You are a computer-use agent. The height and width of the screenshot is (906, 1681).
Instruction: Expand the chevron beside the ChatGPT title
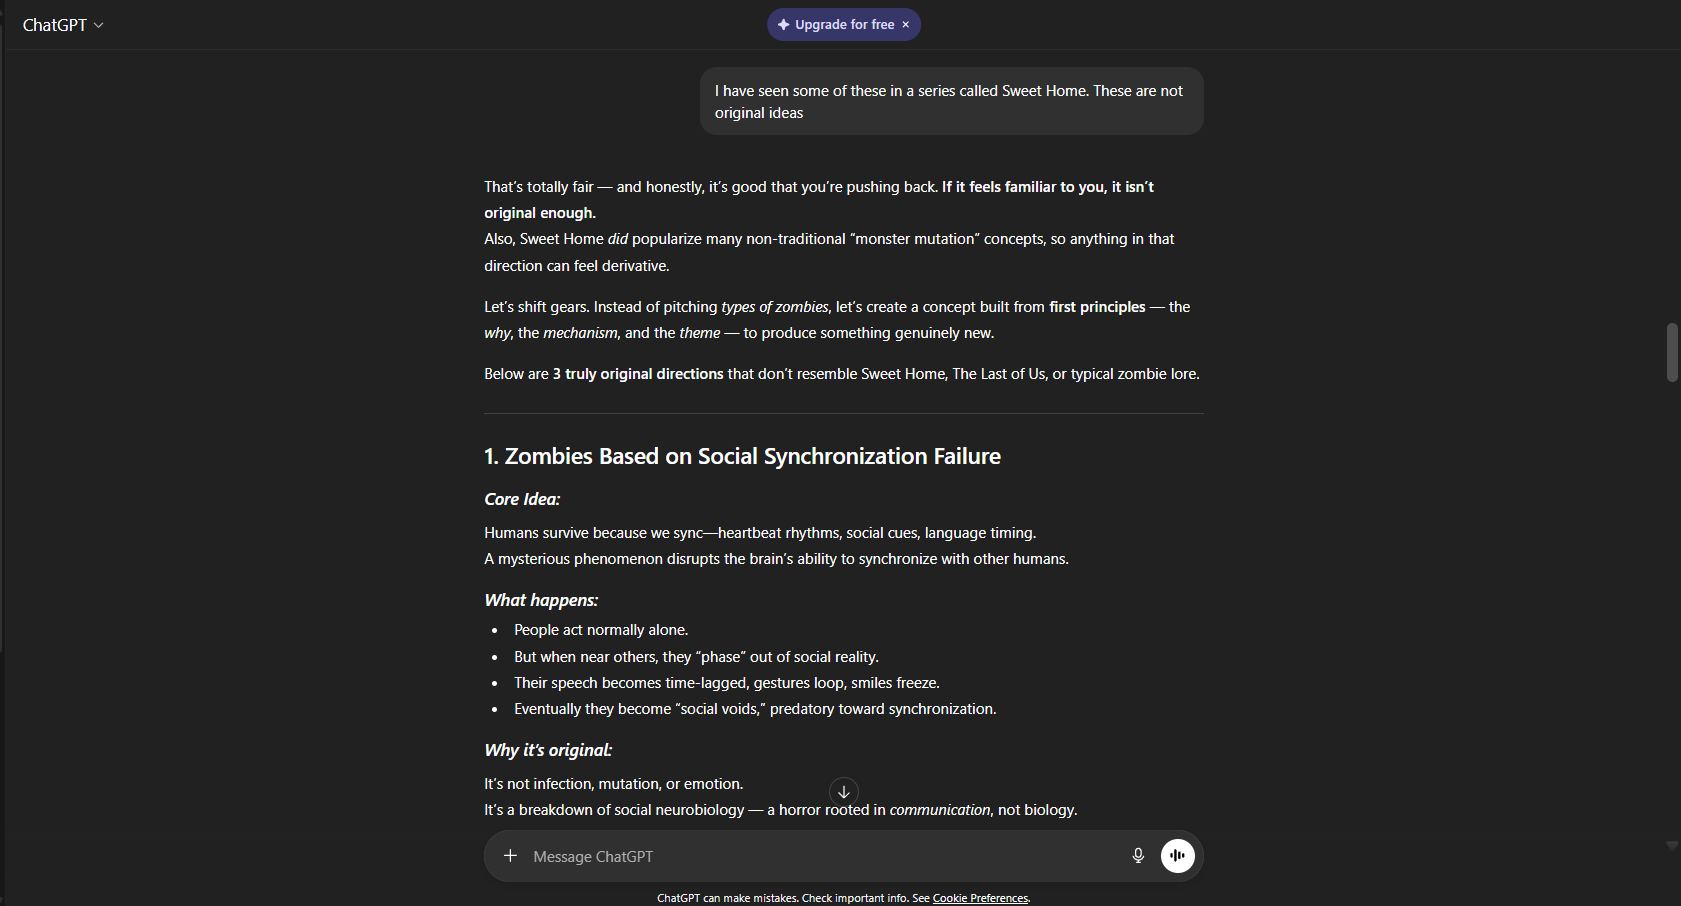98,25
